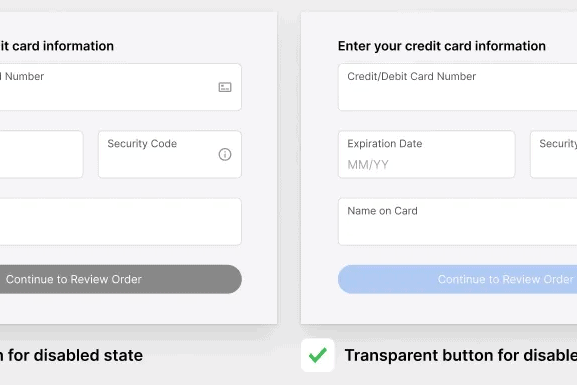Click the caption ending in disabled state
This screenshot has width=577, height=385.
(71, 355)
